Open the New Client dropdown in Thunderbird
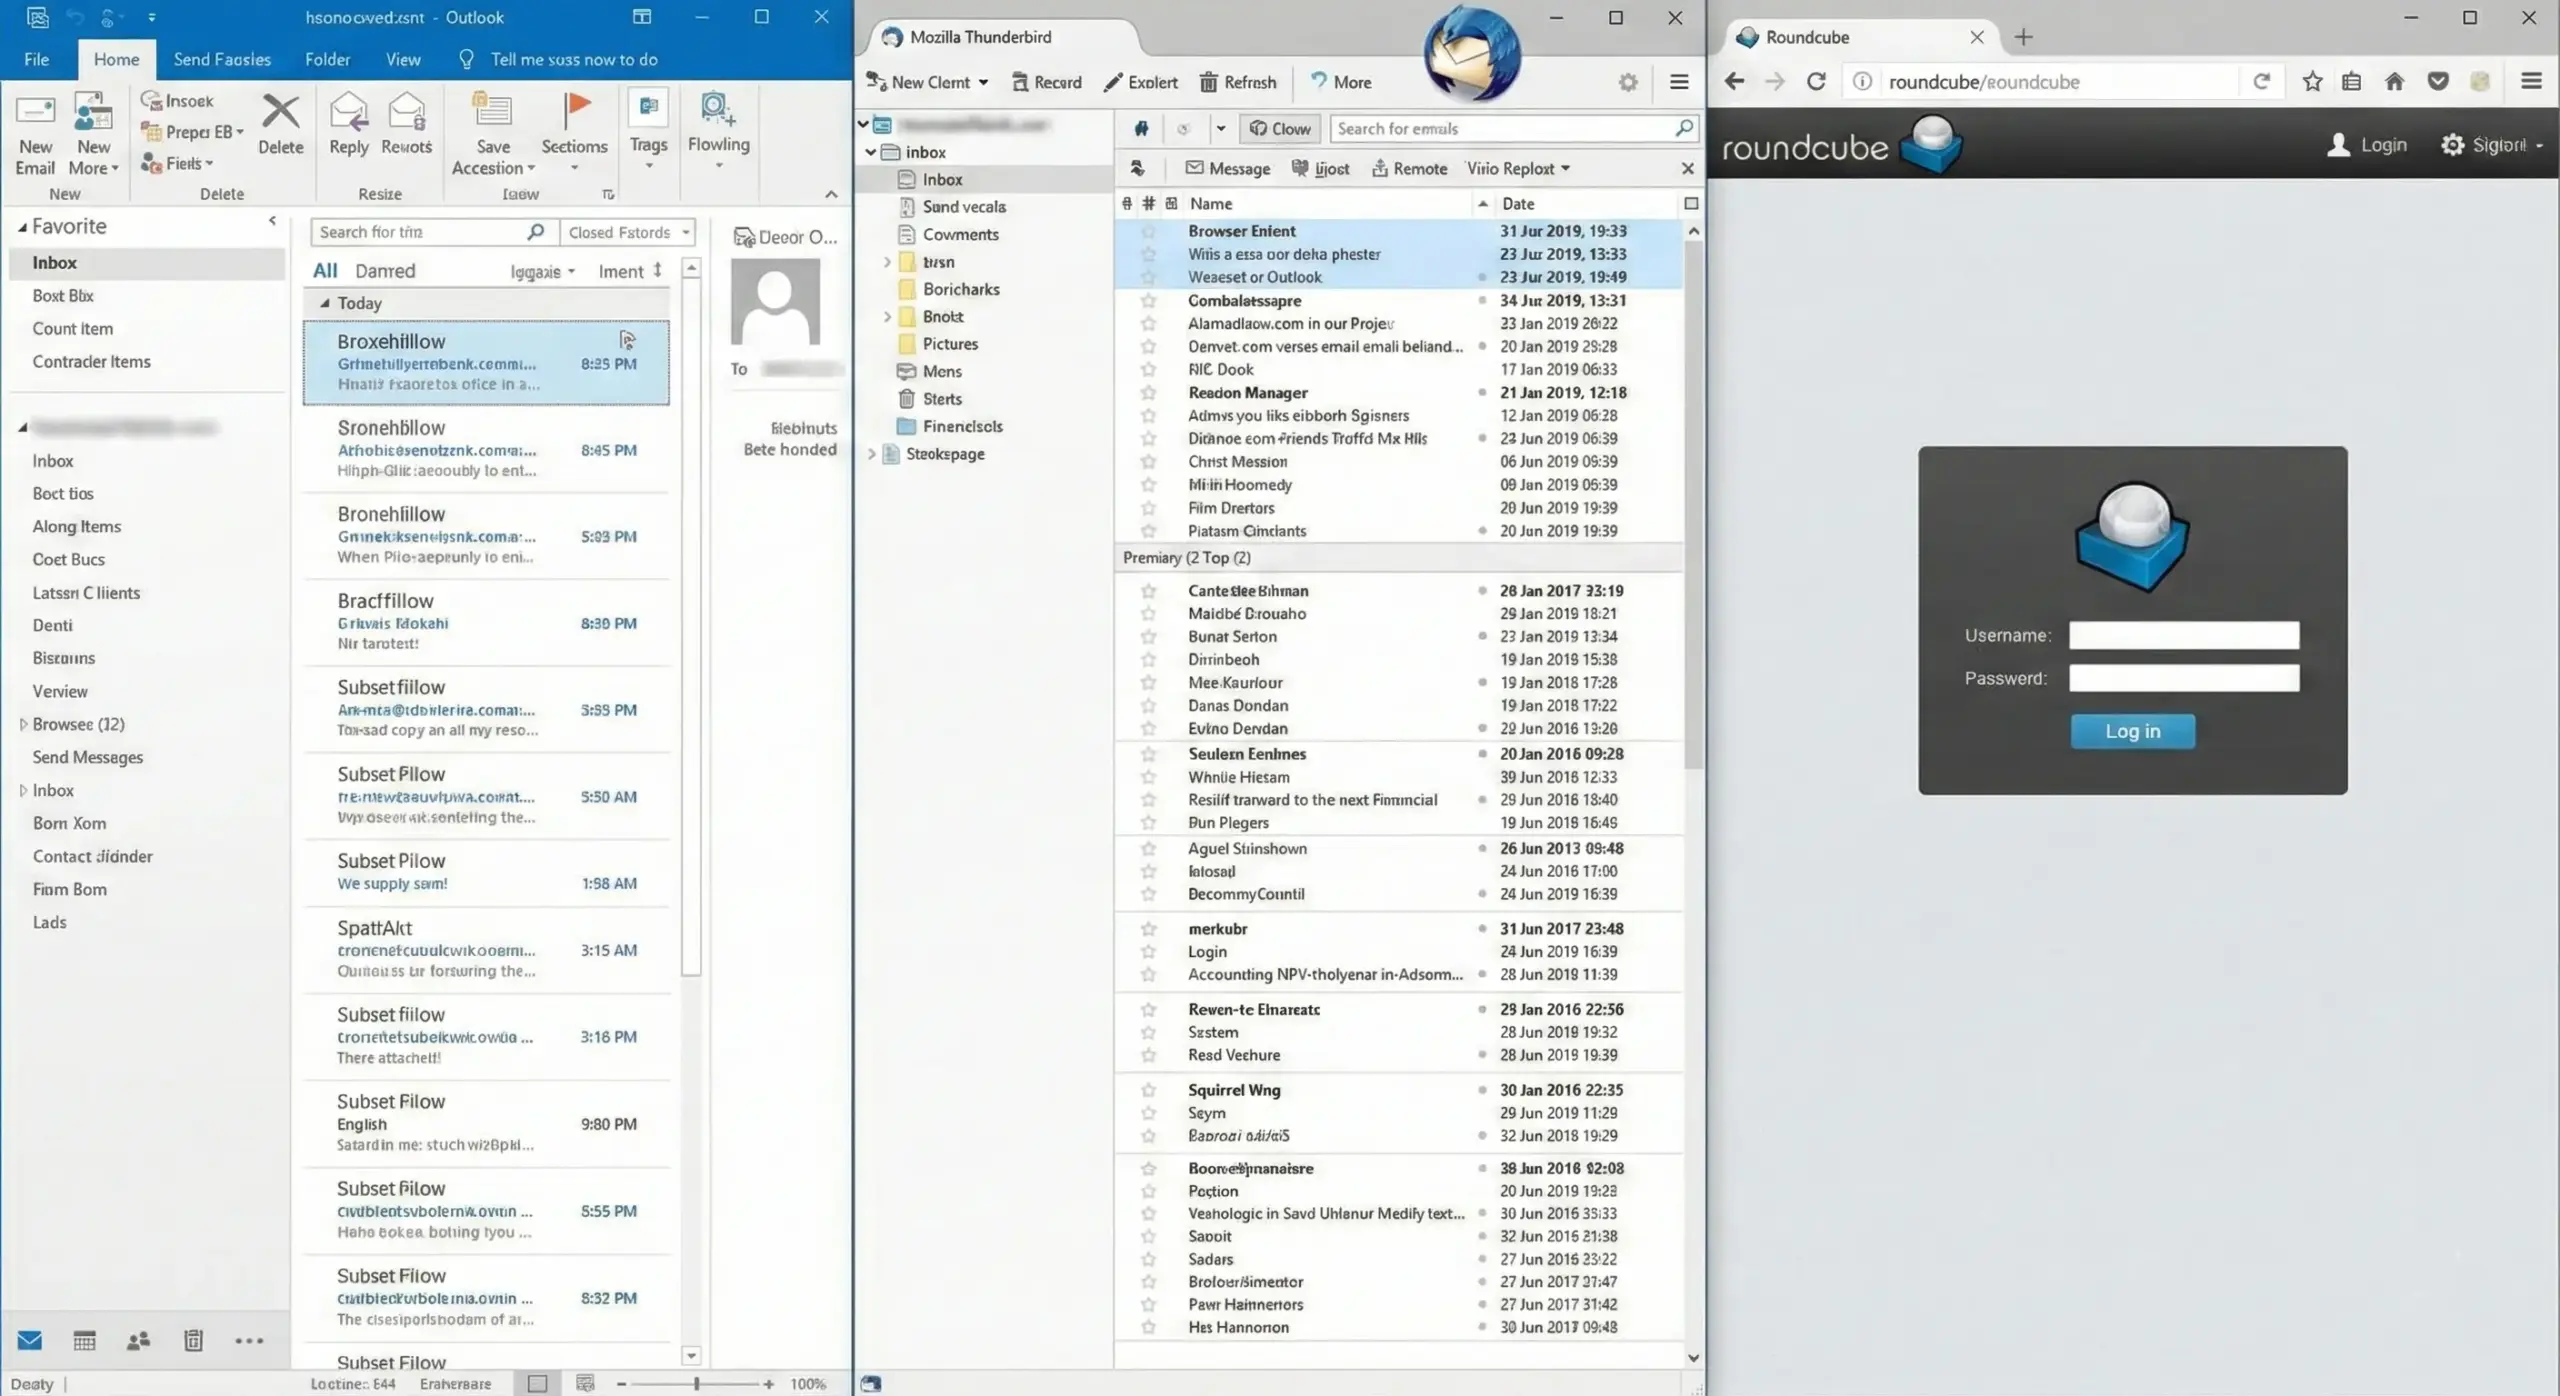2560x1396 pixels. pyautogui.click(x=985, y=82)
